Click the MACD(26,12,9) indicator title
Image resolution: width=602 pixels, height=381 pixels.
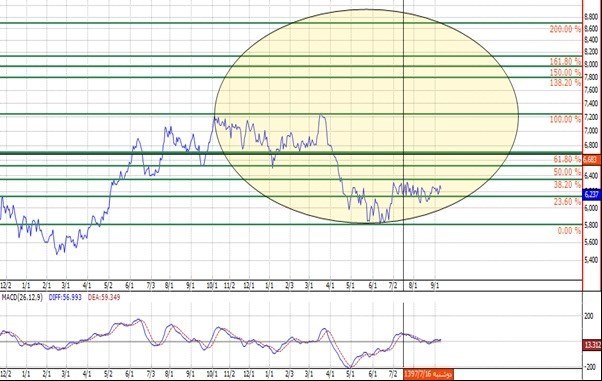22,297
